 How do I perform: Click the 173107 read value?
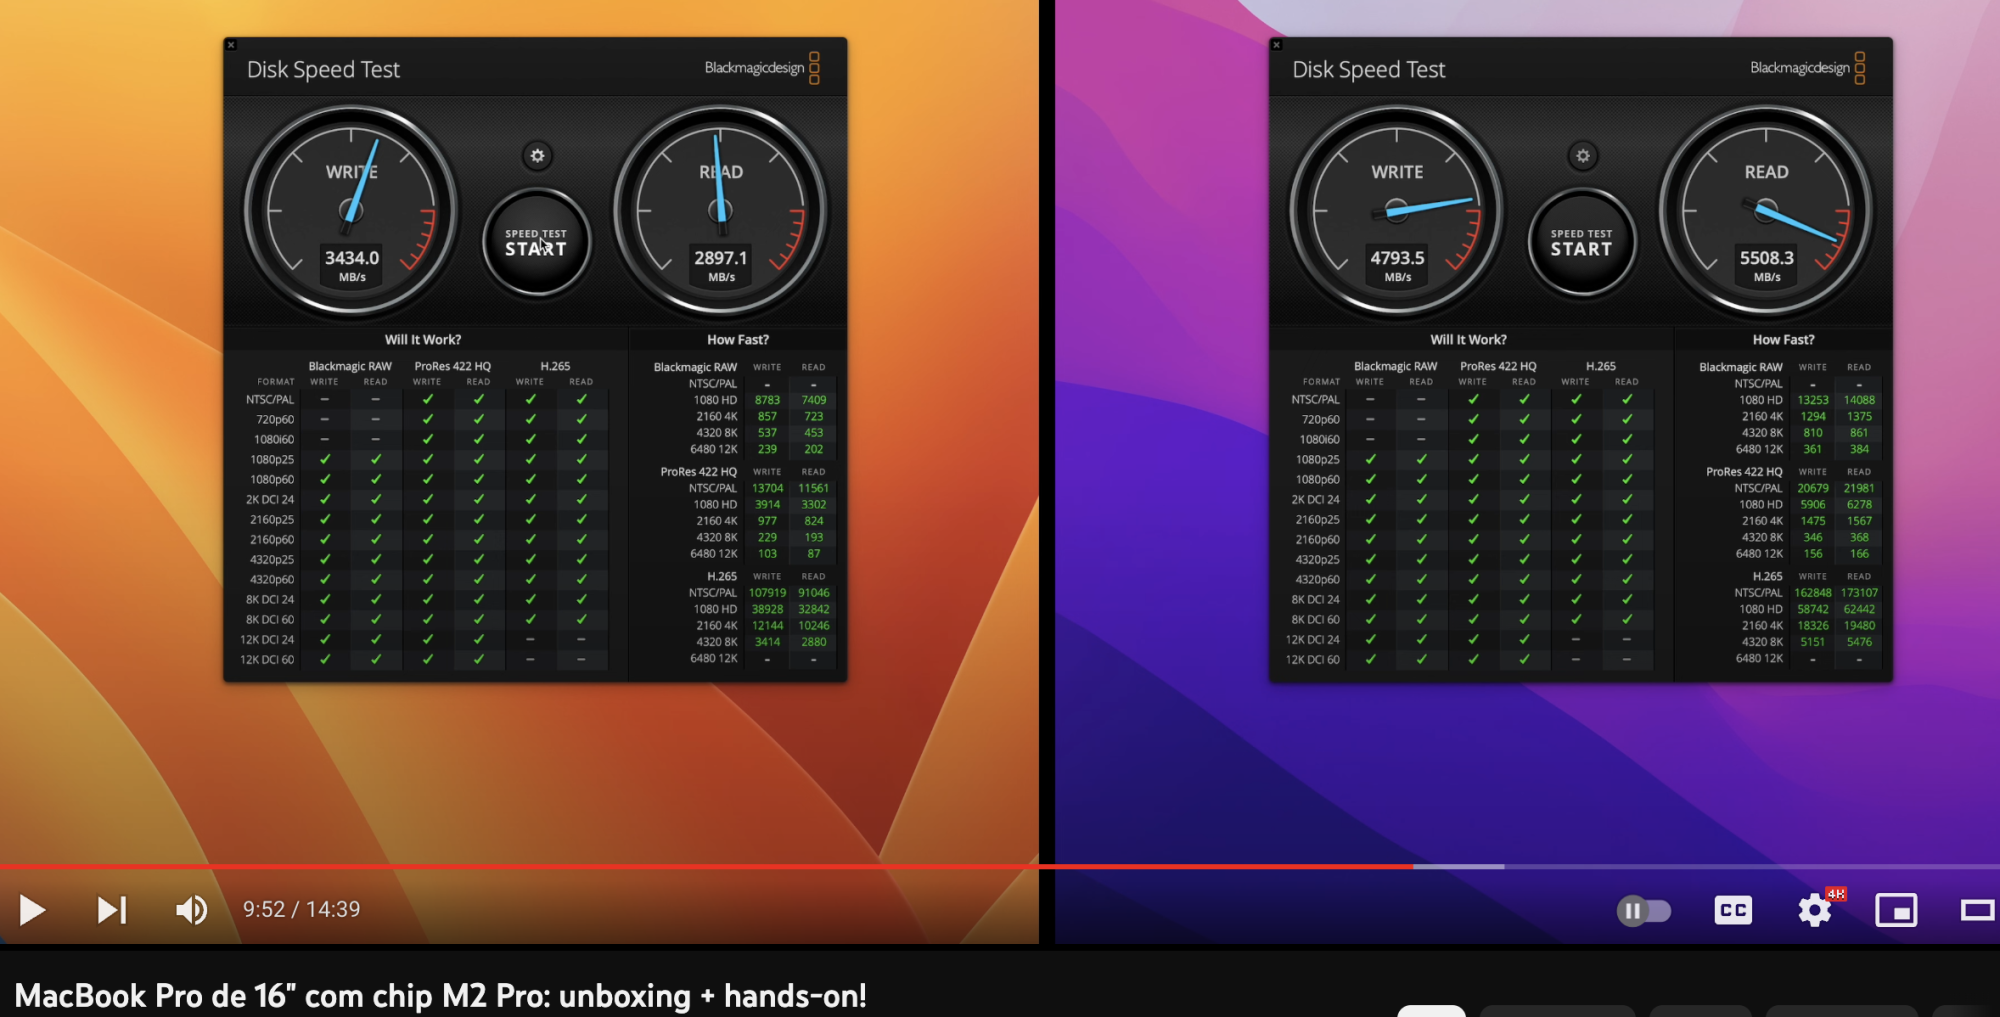pos(1859,593)
